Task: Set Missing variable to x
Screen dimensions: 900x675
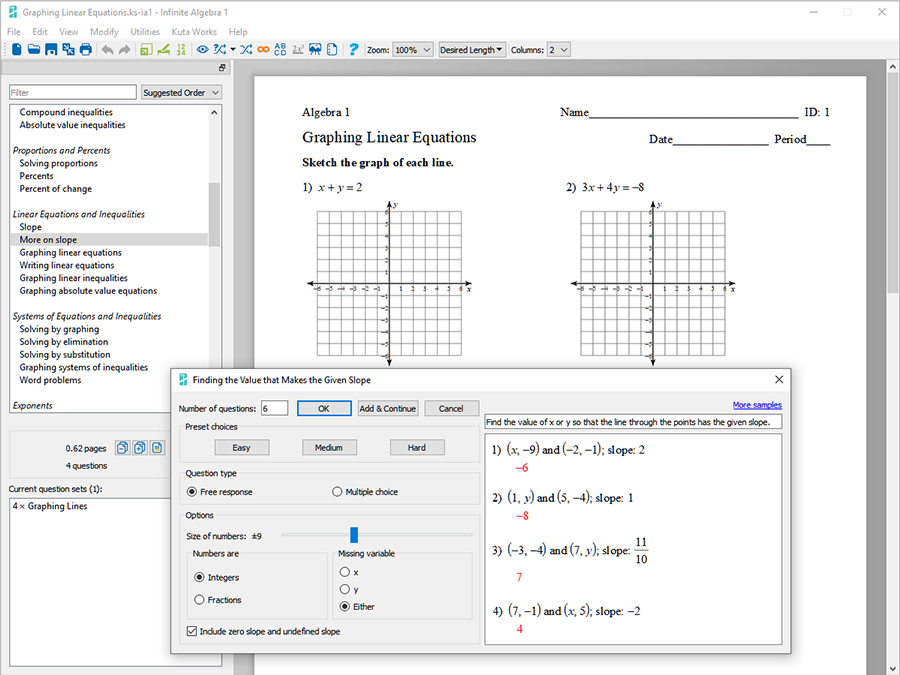Action: pyautogui.click(x=344, y=572)
